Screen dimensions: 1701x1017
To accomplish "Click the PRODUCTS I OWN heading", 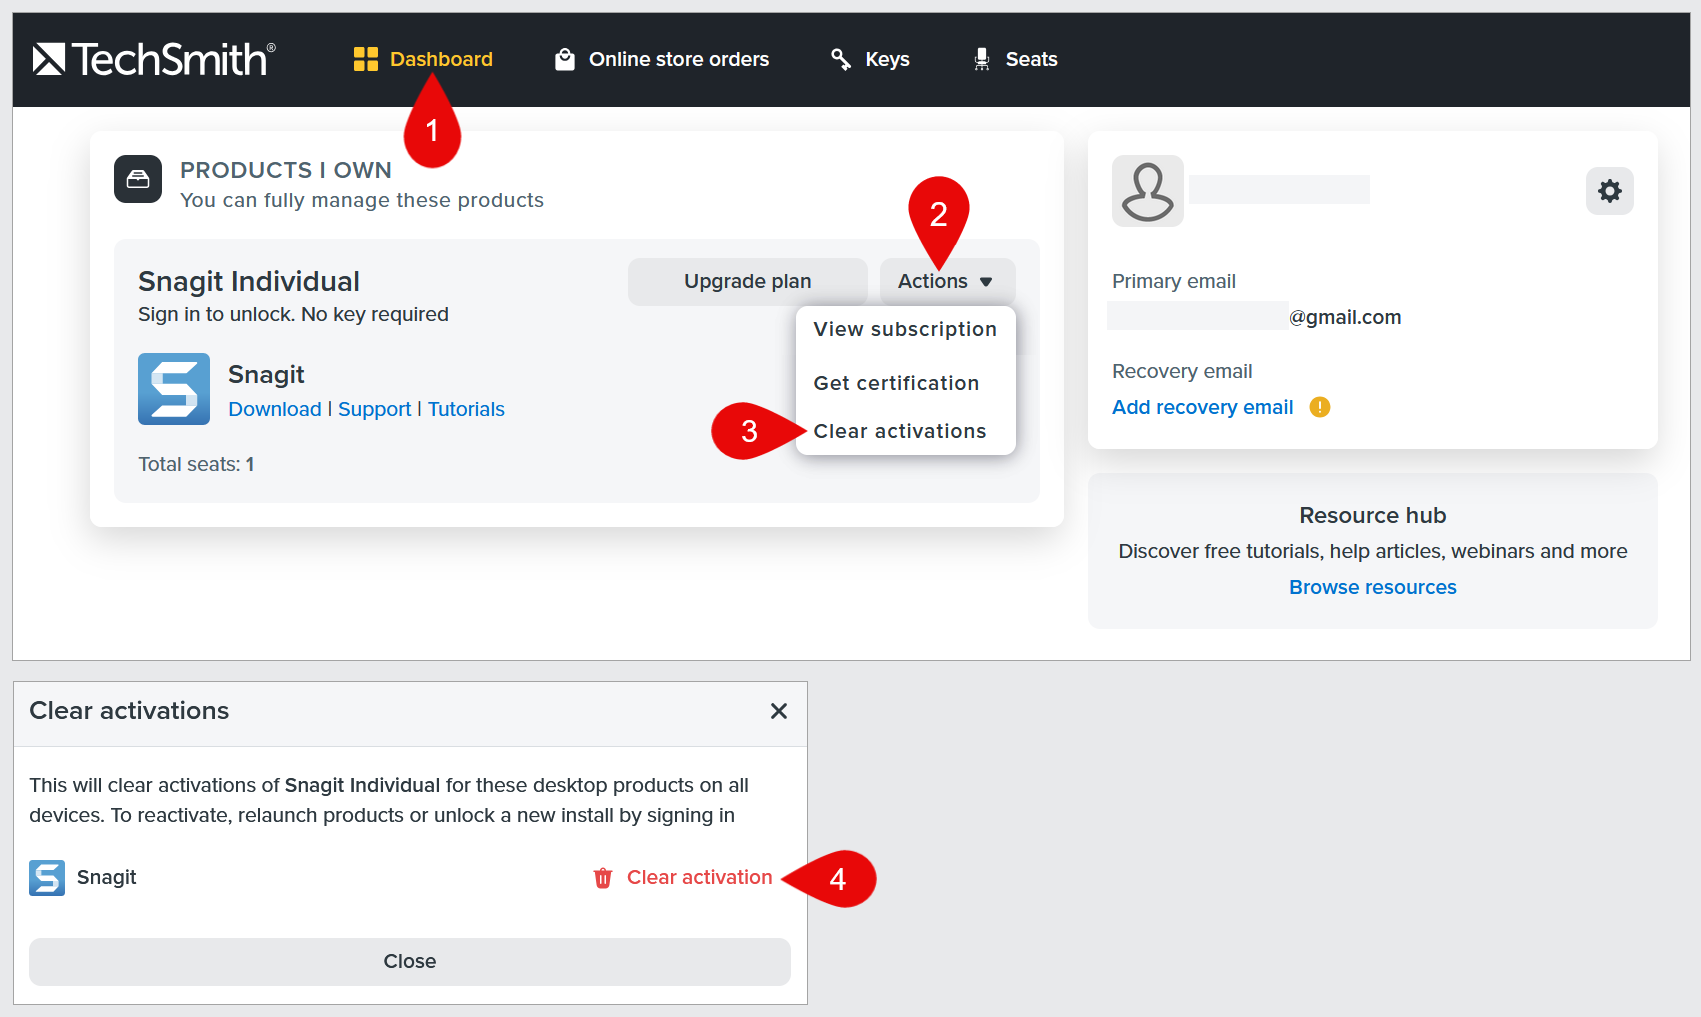I will [x=286, y=170].
